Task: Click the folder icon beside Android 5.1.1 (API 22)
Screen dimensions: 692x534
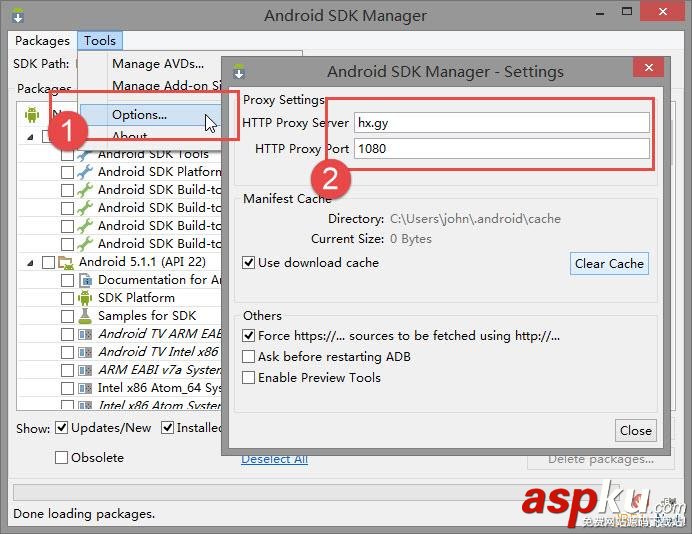Action: coord(66,262)
